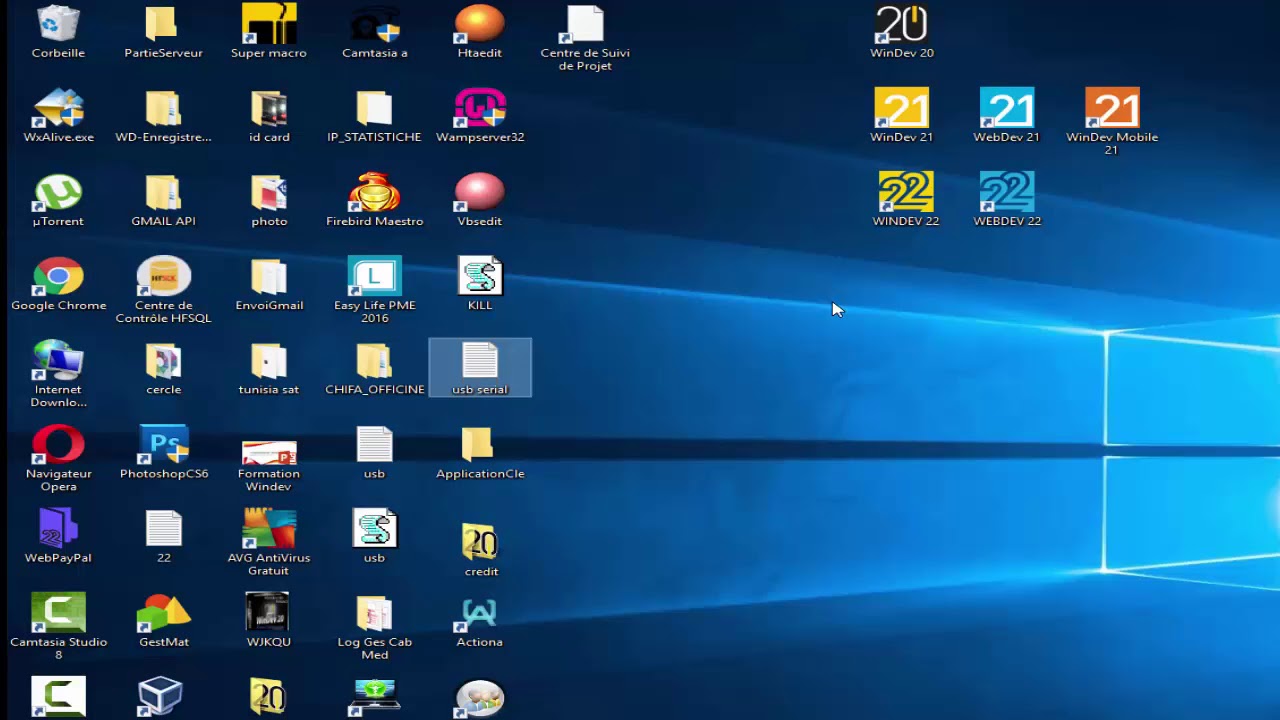1280x720 pixels.
Task: Open the Corbeille recycle bin
Action: pos(58,32)
